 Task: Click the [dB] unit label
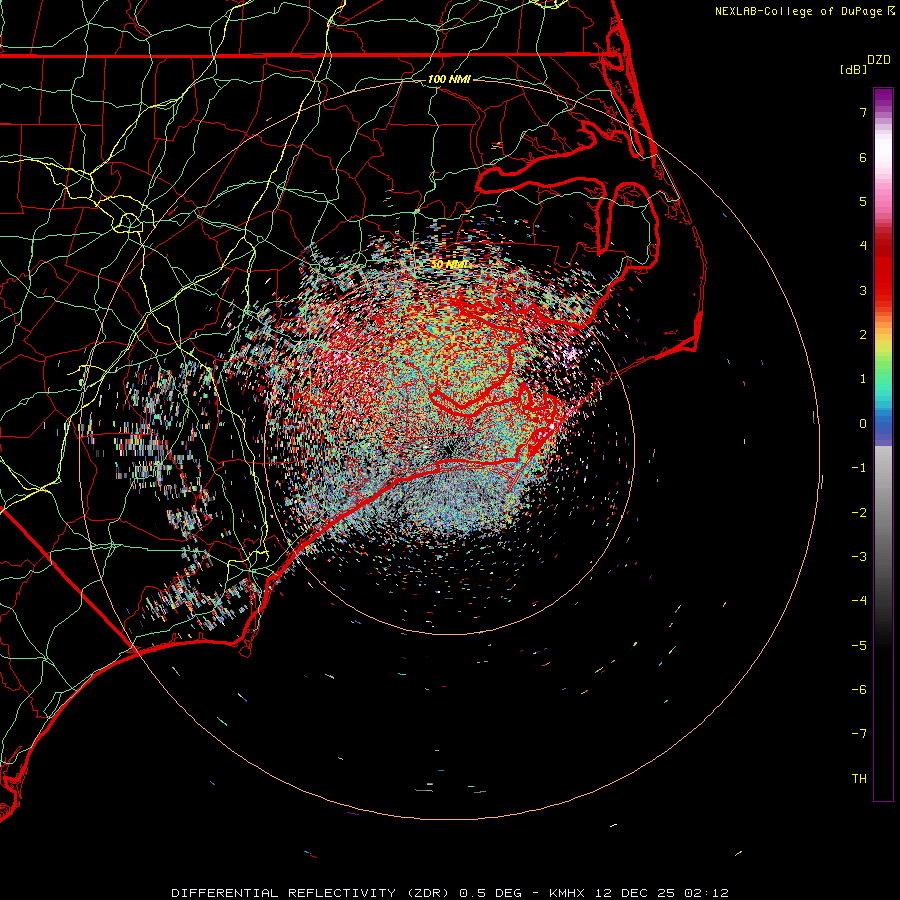853,69
